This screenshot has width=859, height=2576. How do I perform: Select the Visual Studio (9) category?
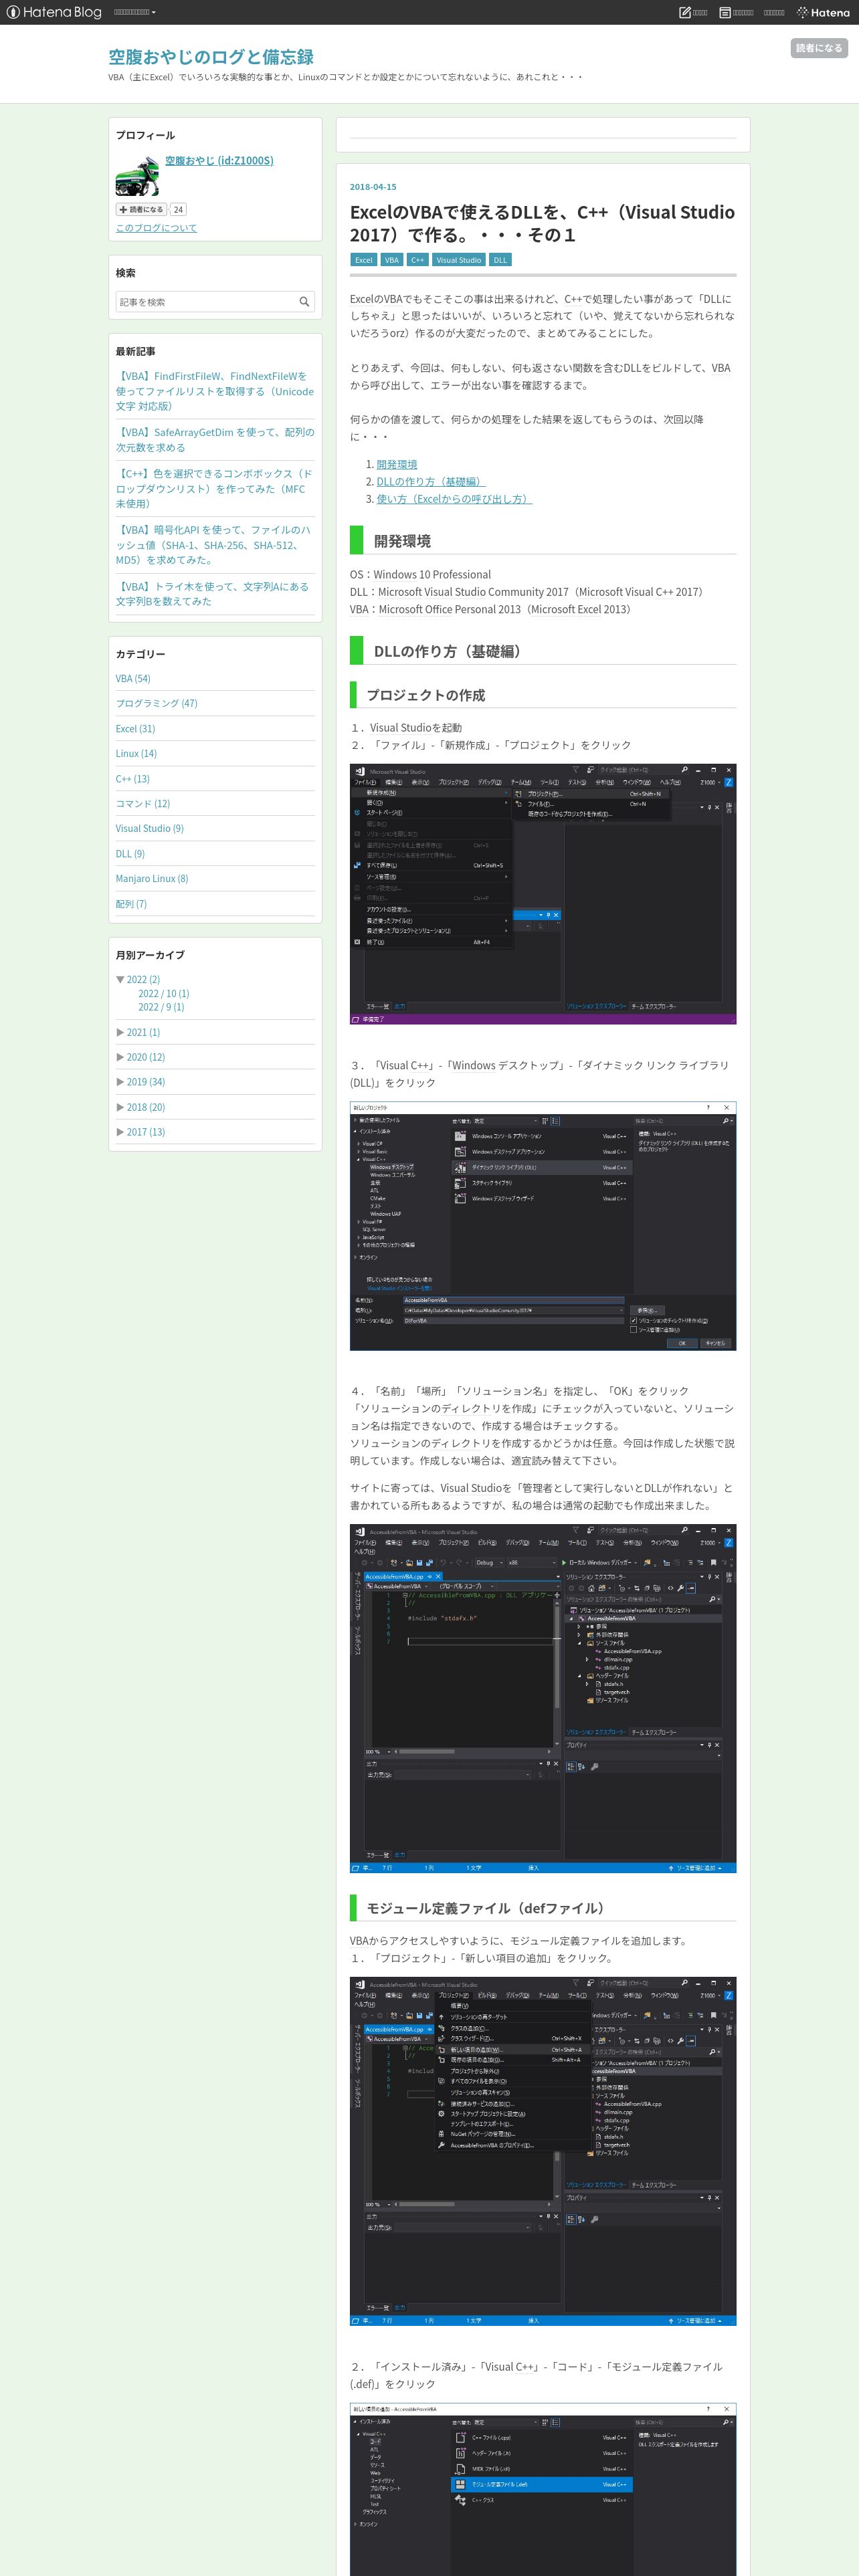point(149,828)
